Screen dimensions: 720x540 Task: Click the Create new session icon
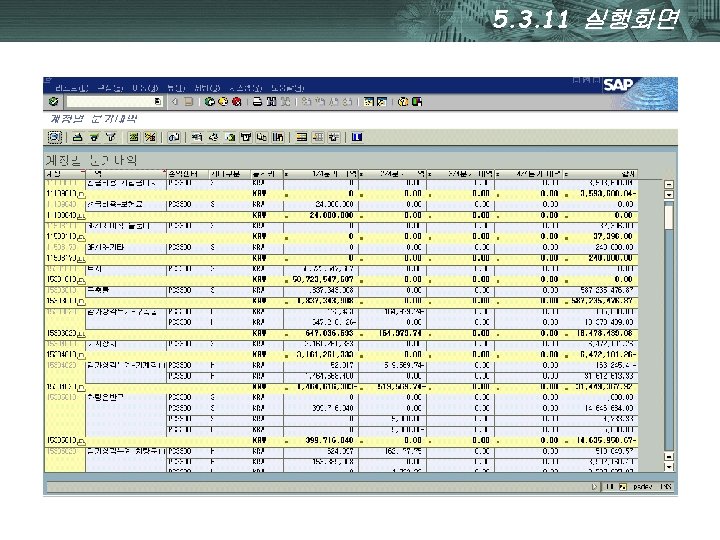click(368, 101)
